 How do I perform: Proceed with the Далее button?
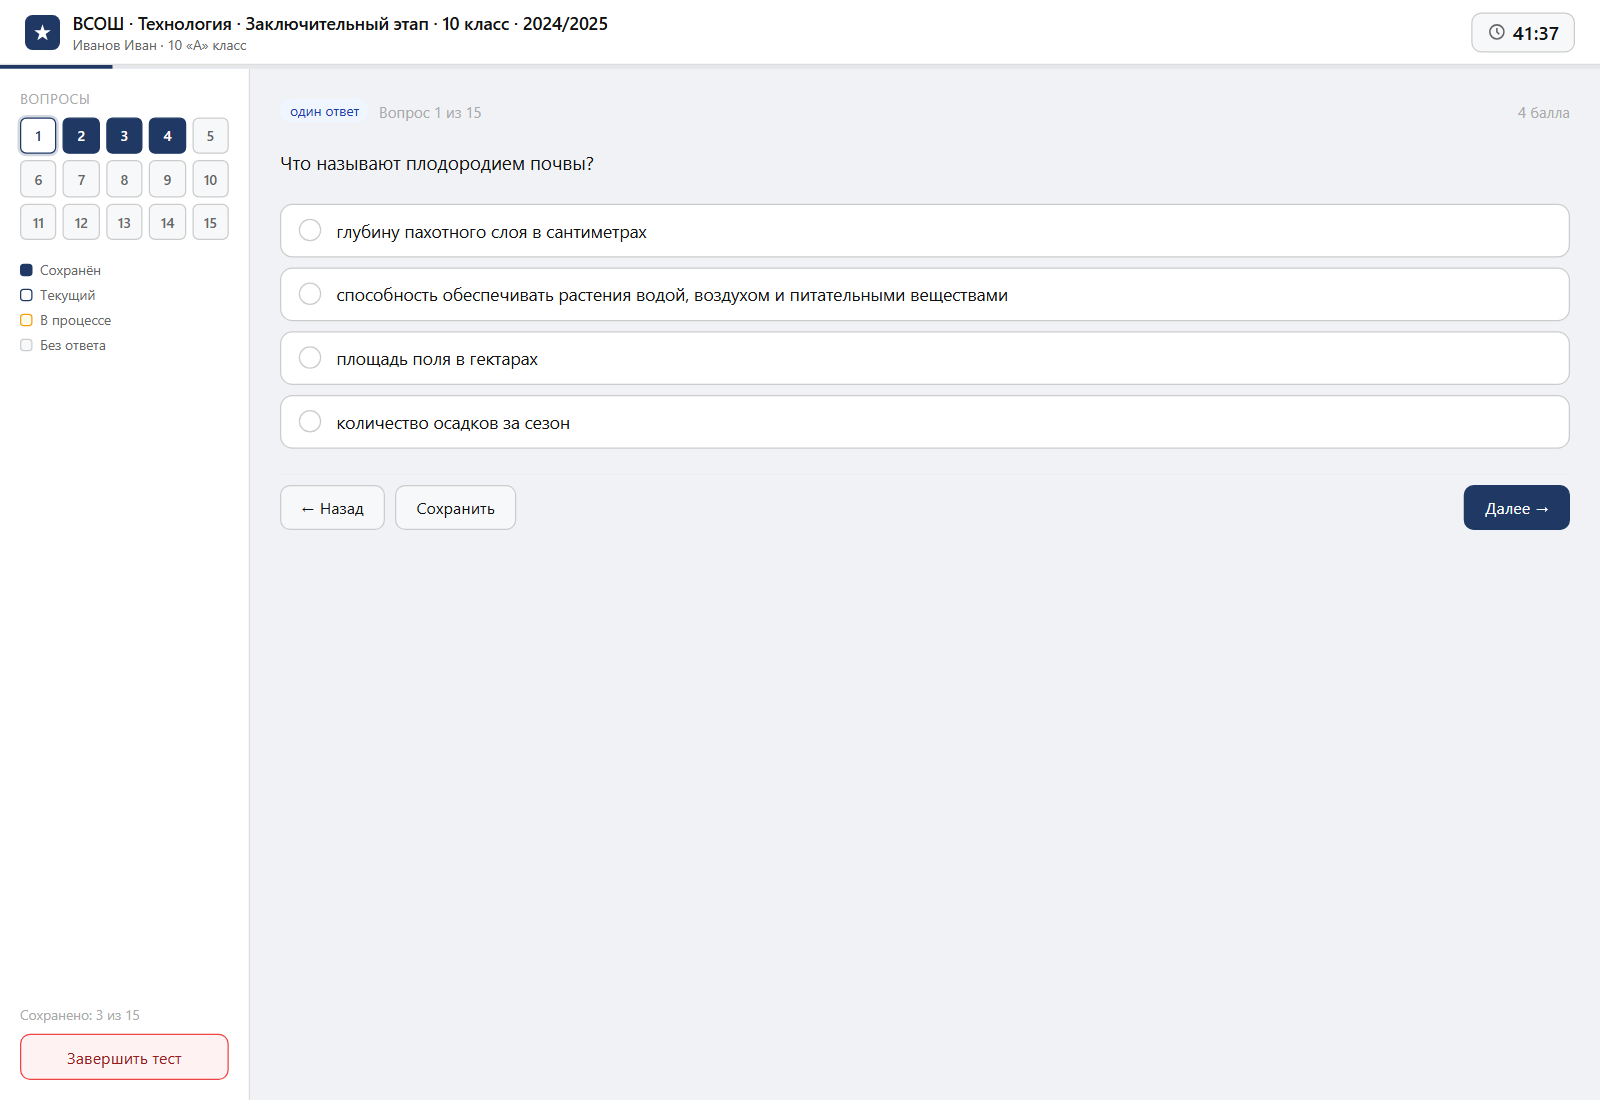pos(1516,508)
